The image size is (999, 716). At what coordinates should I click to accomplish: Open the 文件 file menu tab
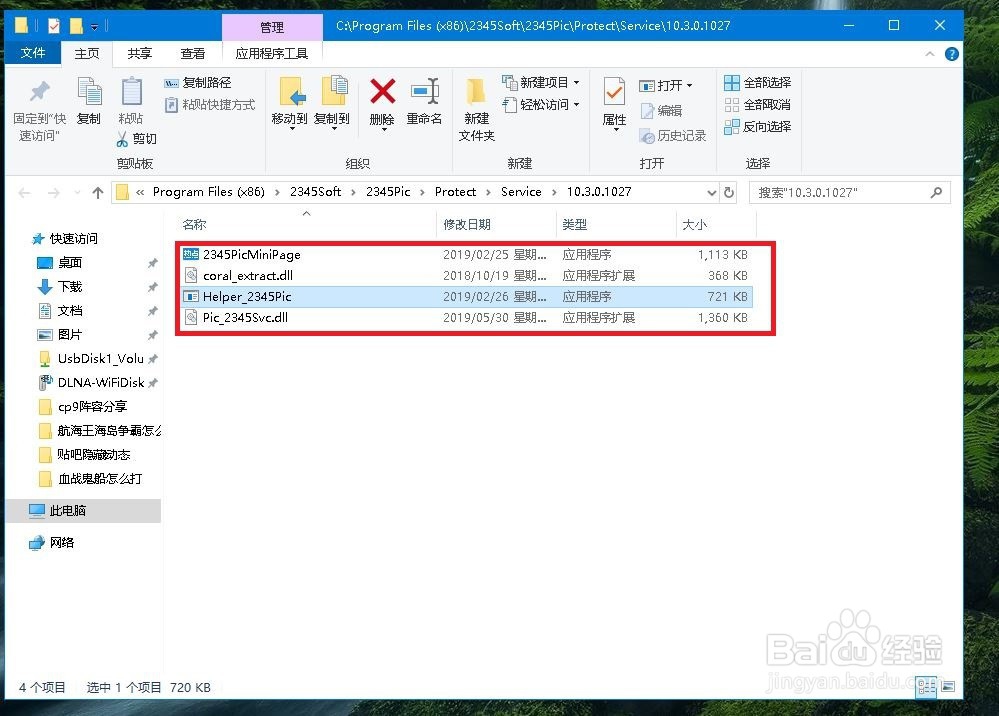32,53
